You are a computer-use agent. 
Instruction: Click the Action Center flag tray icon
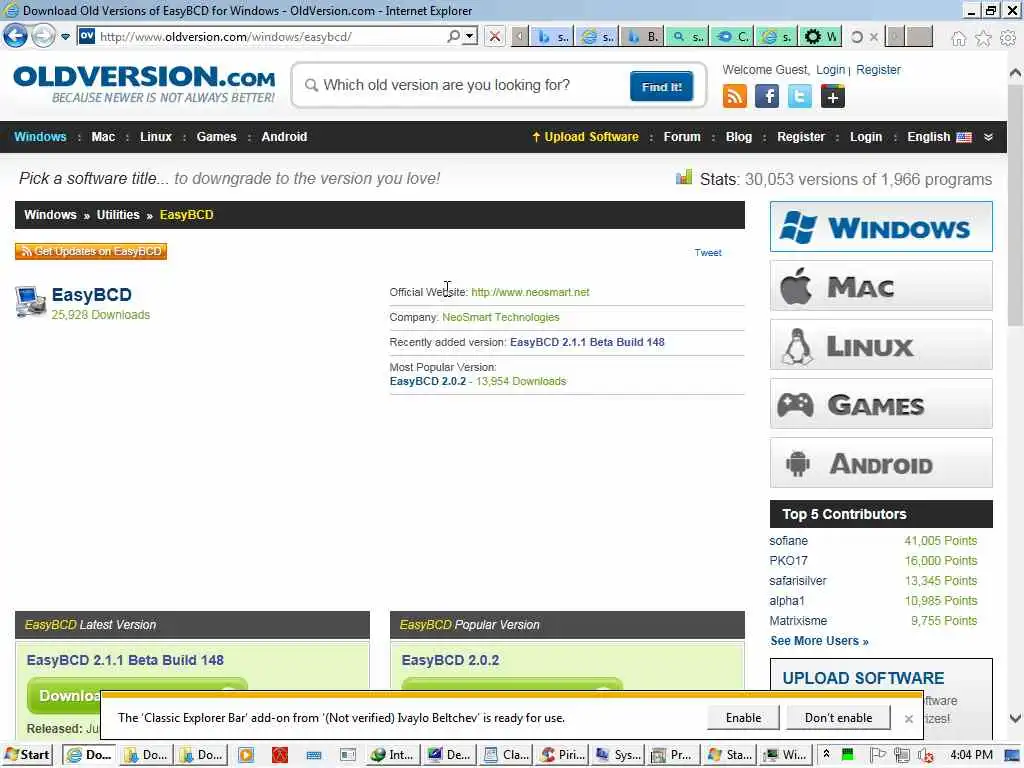(x=877, y=755)
